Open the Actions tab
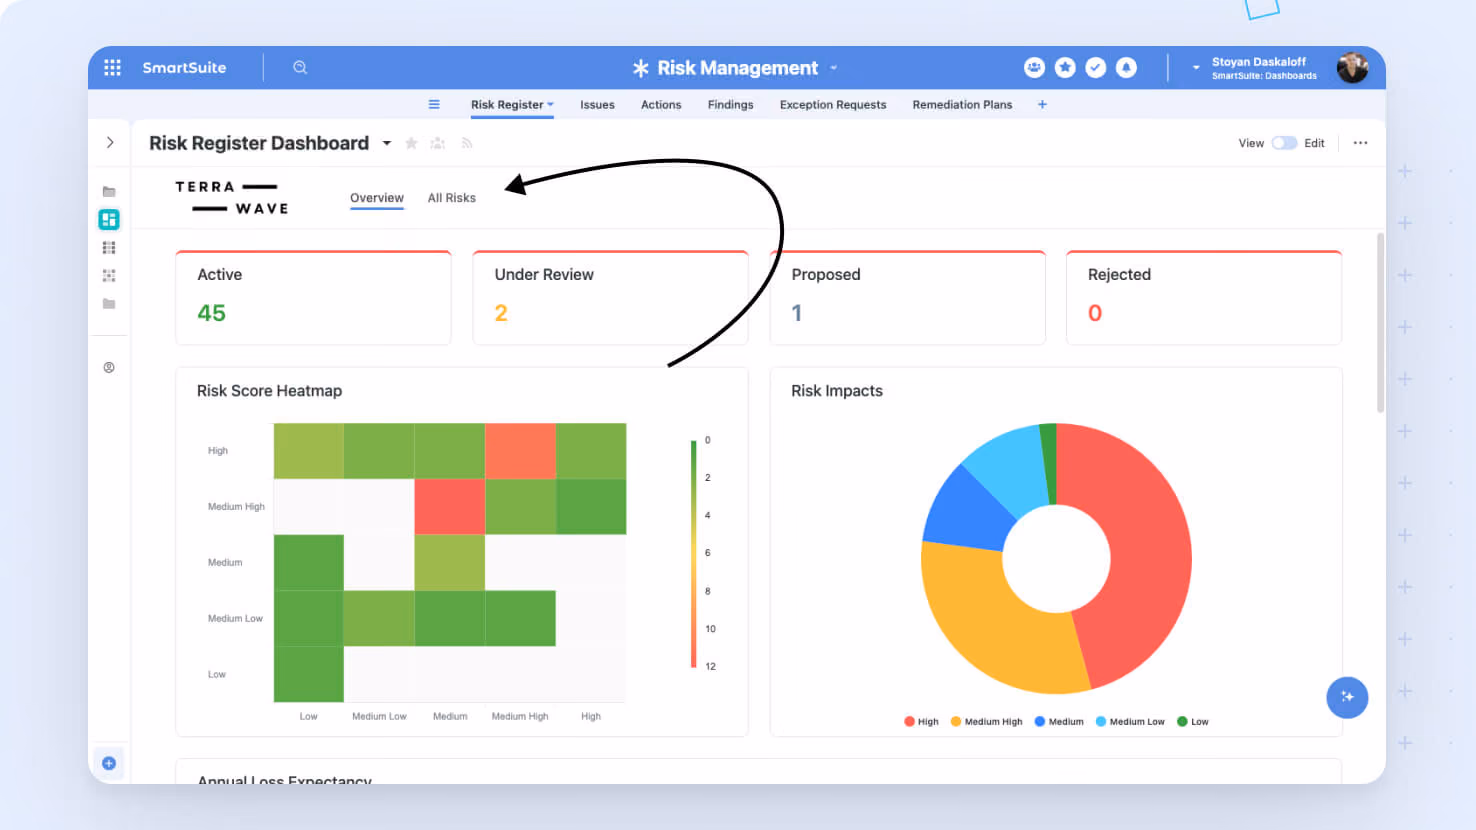 (661, 104)
